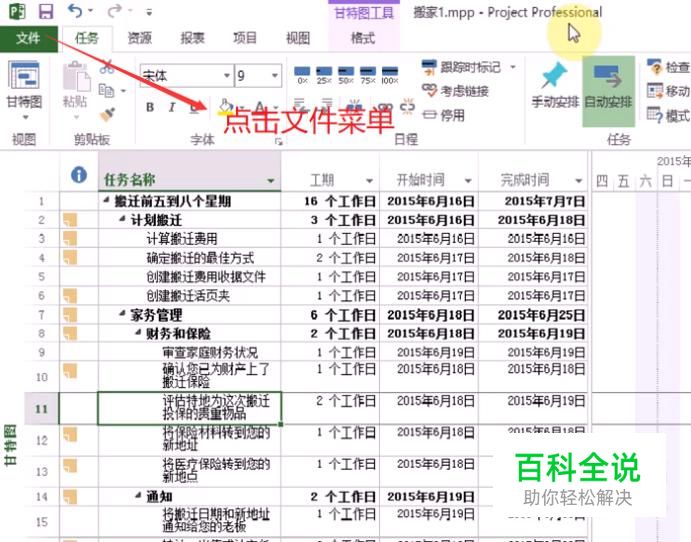The image size is (691, 542).
Task: Open Task Name column filter dropdown
Action: click(x=271, y=181)
